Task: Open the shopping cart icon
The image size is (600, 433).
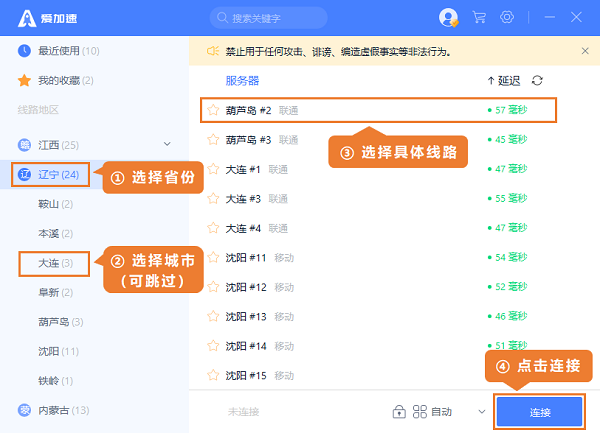Action: pos(478,17)
